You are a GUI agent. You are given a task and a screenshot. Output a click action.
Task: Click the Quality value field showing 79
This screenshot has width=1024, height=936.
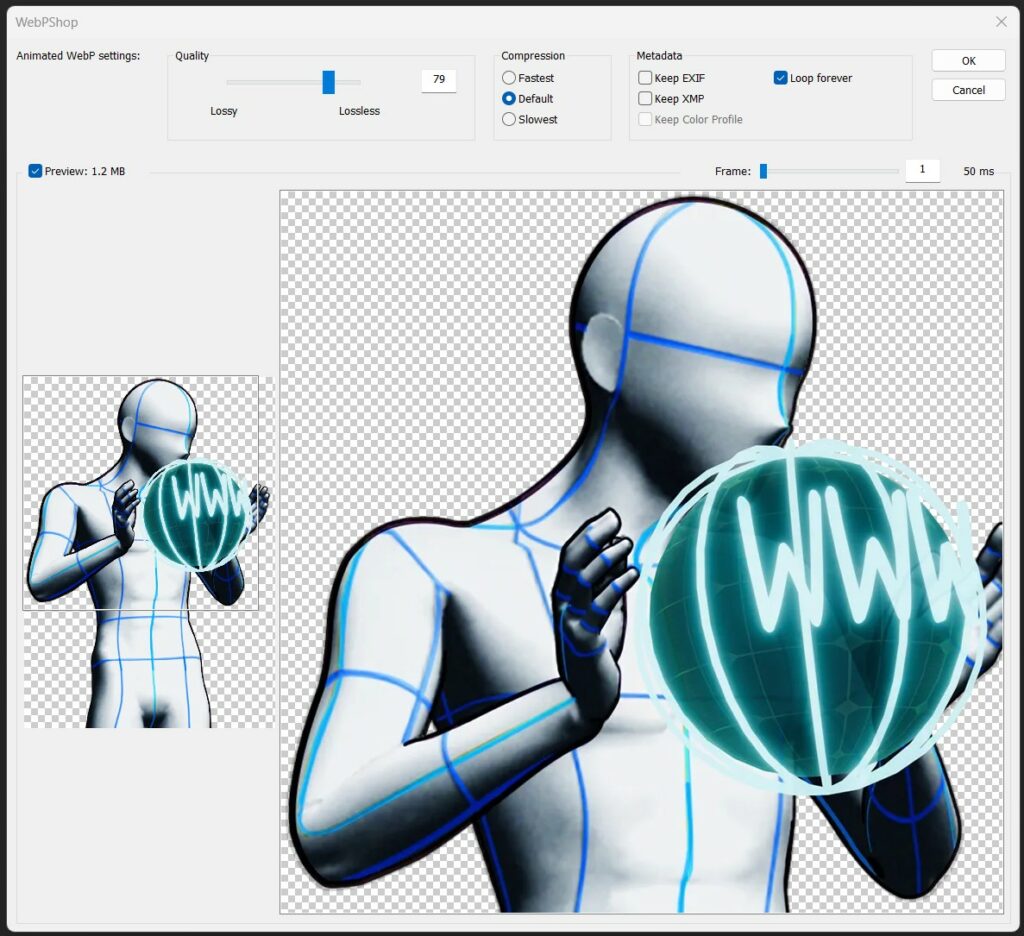click(x=438, y=80)
